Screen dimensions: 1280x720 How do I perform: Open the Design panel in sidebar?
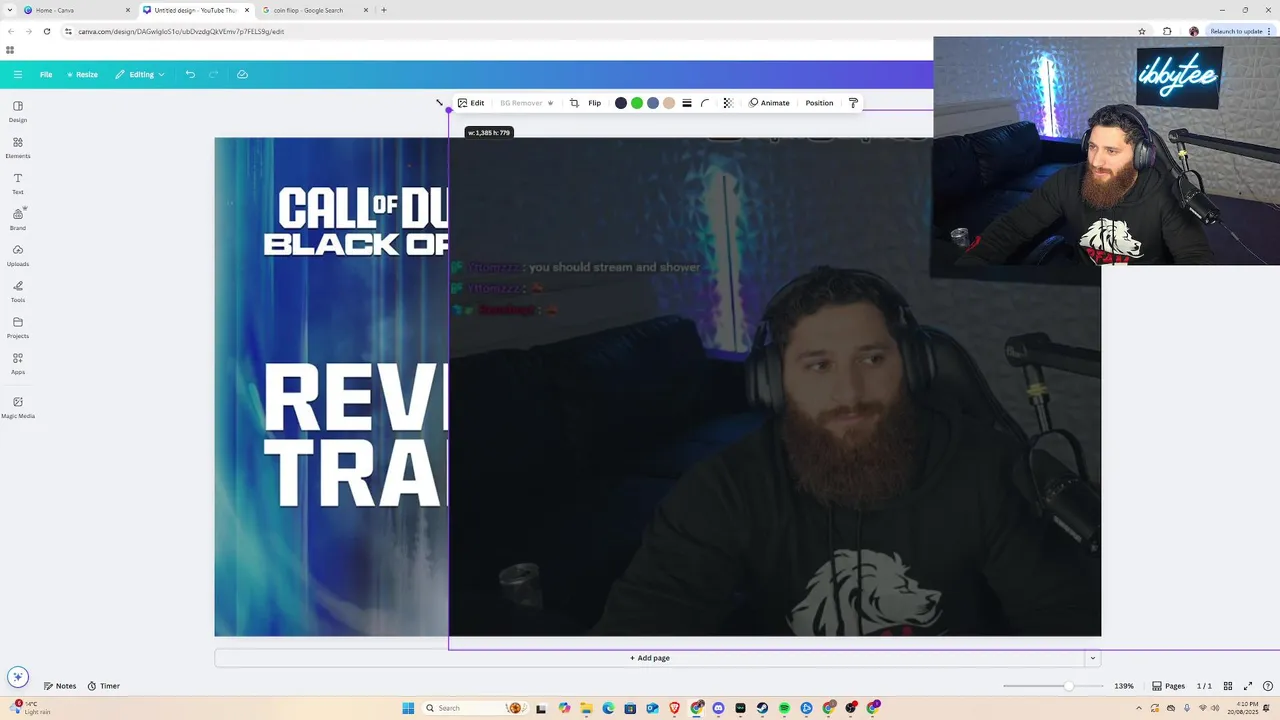[x=18, y=111]
